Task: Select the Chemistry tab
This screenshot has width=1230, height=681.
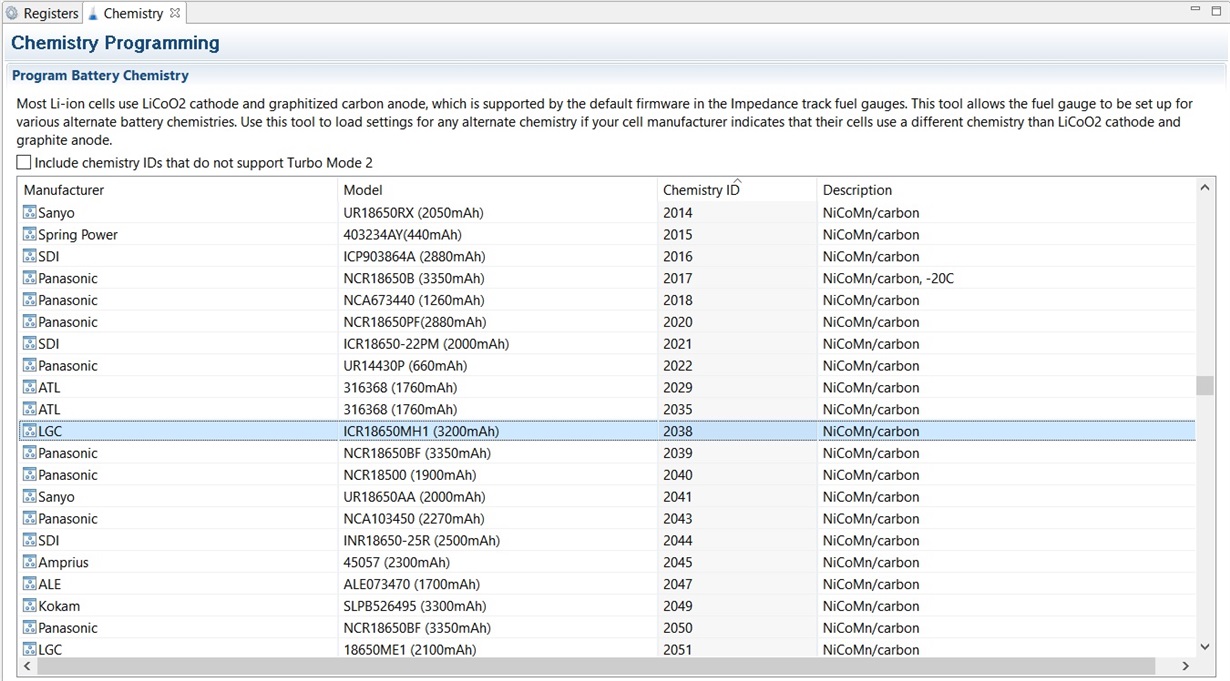Action: tap(133, 13)
